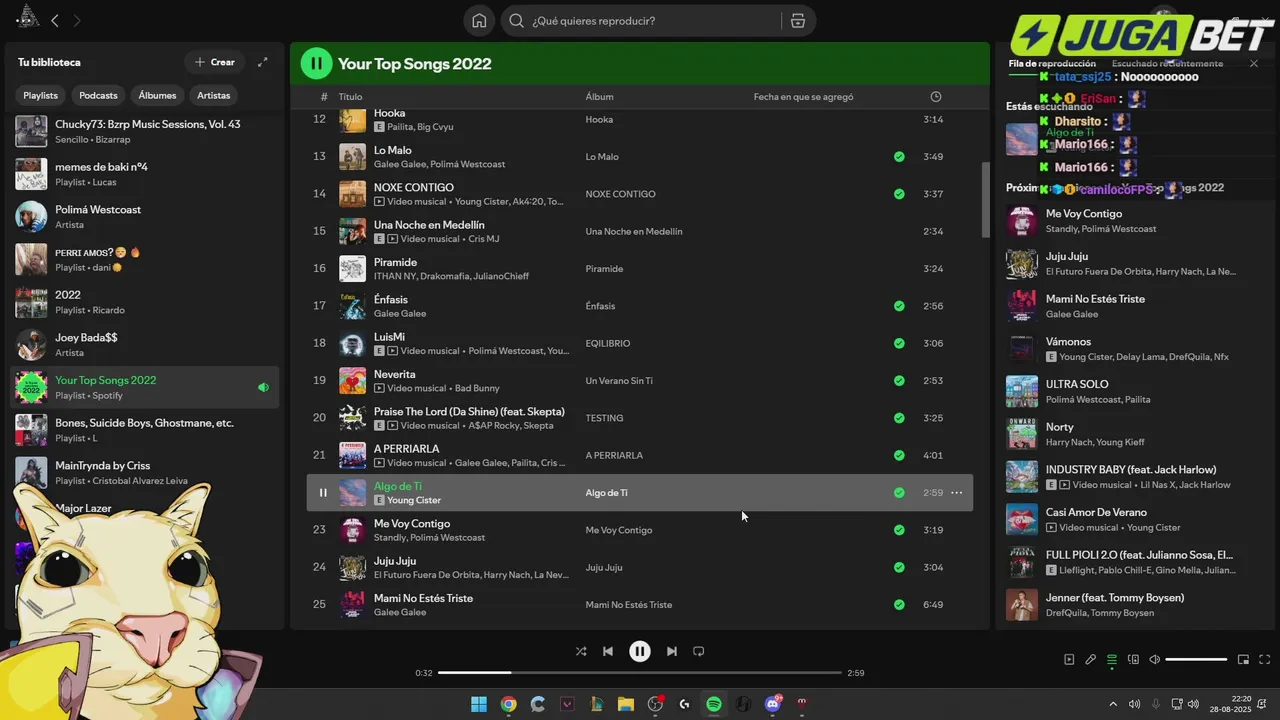
Task: Filter the library by Álbumes
Action: (x=157, y=95)
